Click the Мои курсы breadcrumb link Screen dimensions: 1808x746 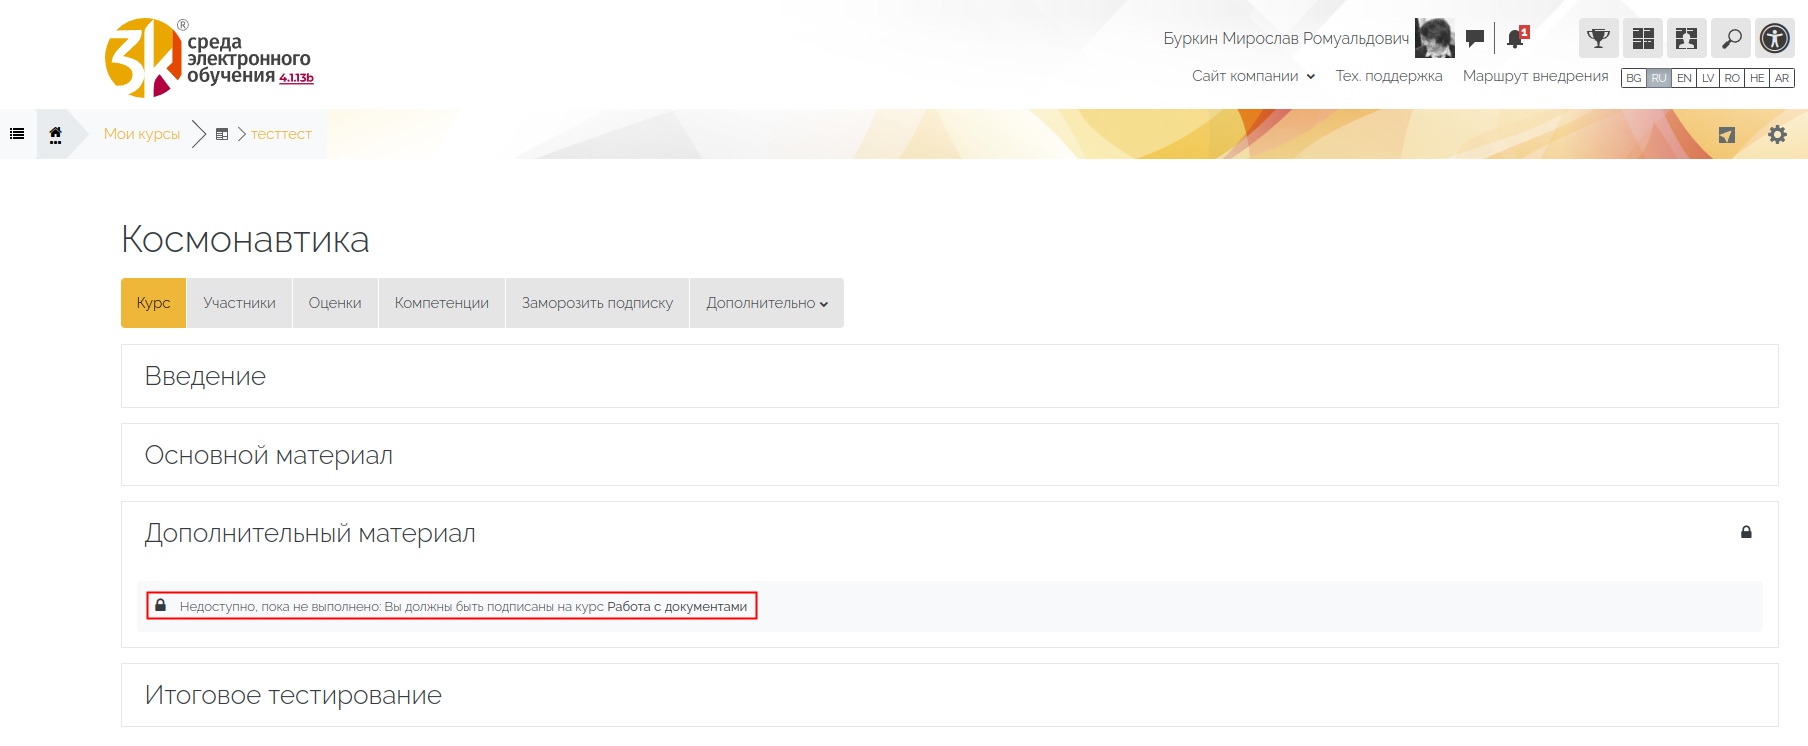pyautogui.click(x=142, y=134)
